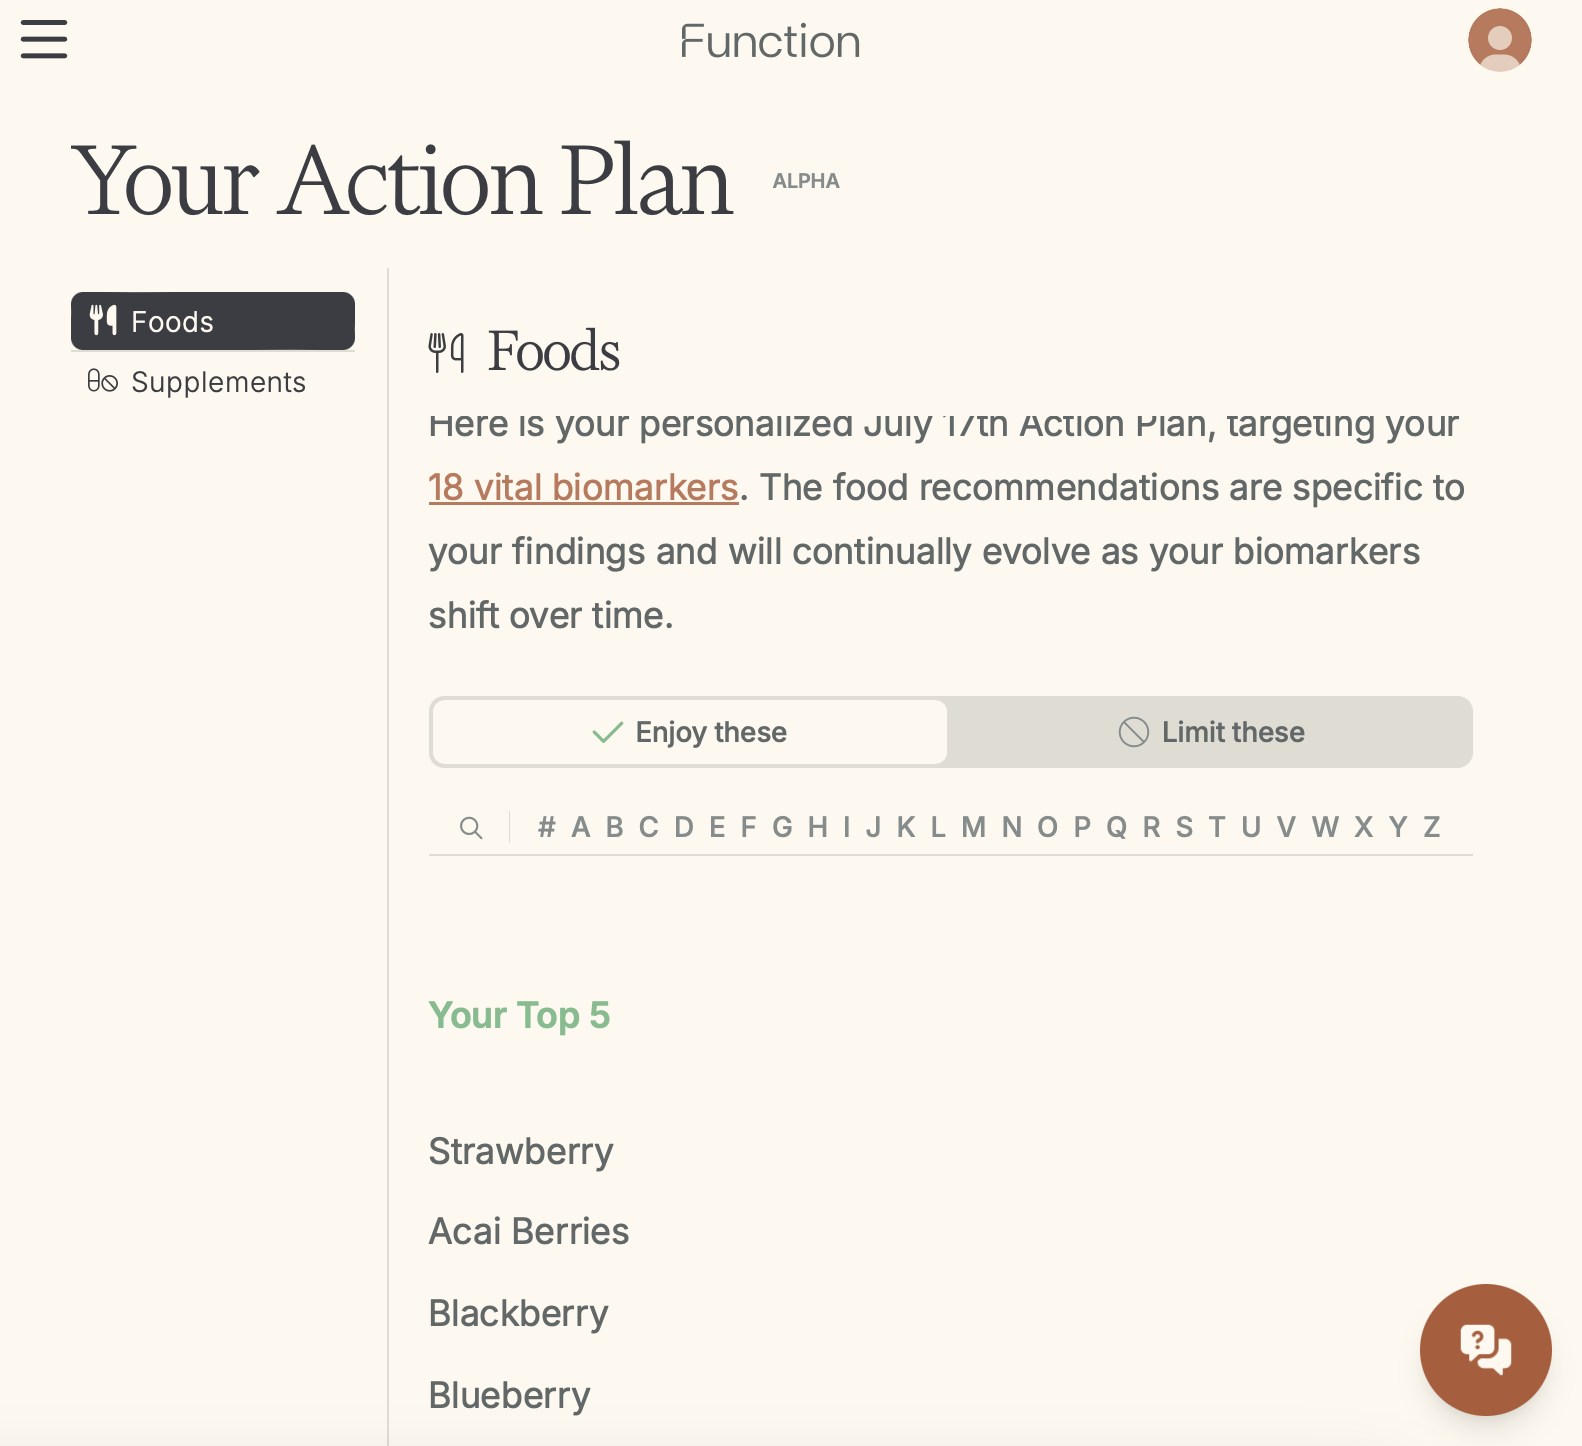This screenshot has width=1582, height=1446.
Task: Select the letter Z filter
Action: tap(1432, 827)
